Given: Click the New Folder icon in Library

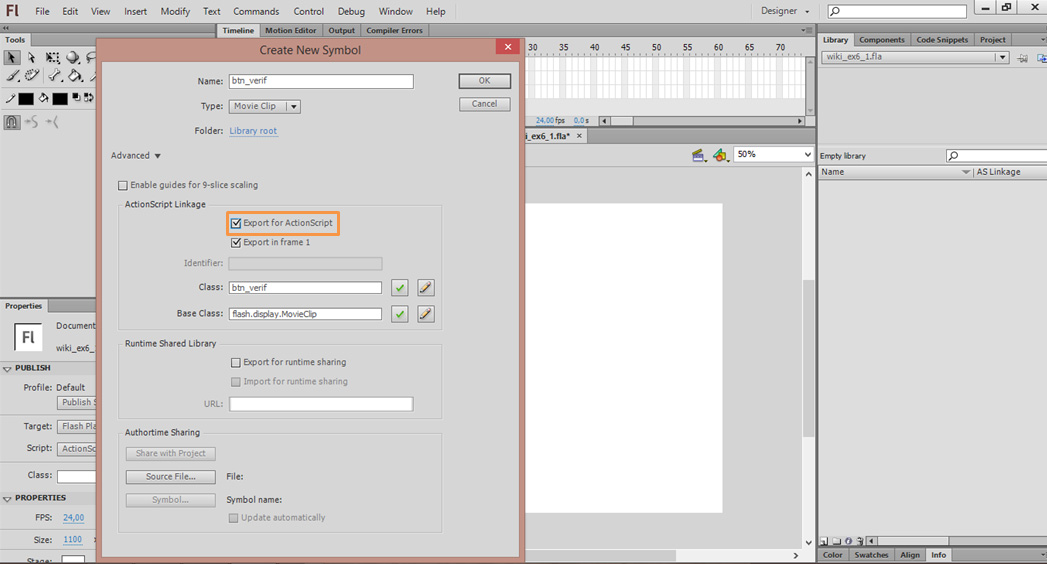Looking at the screenshot, I should (x=836, y=541).
